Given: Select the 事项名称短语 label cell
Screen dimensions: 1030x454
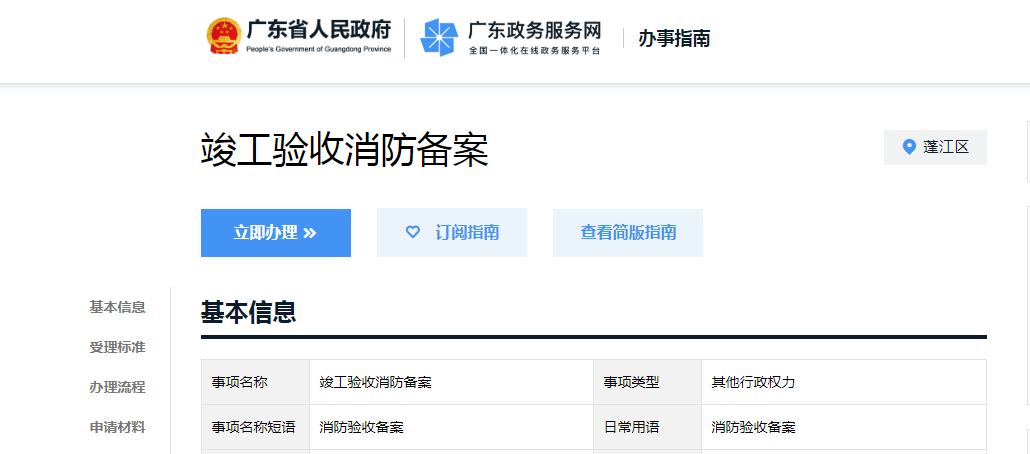Looking at the screenshot, I should [x=256, y=427].
